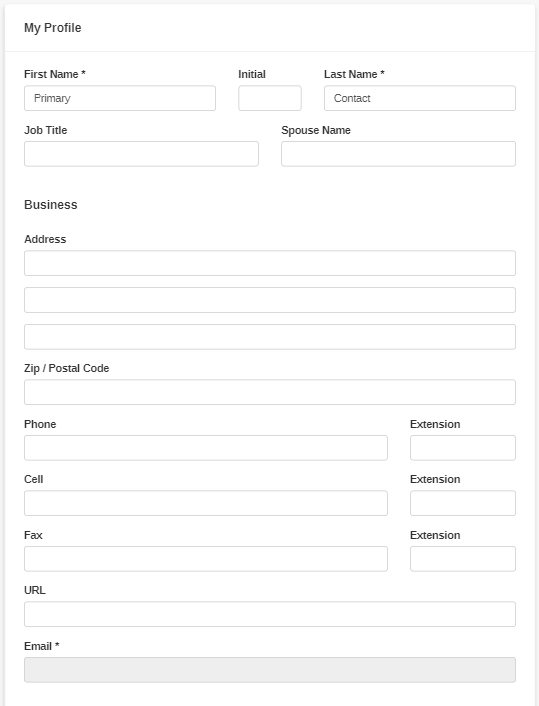Viewport: 539px width, 706px height.
Task: Click the third Address line field
Action: click(x=270, y=337)
